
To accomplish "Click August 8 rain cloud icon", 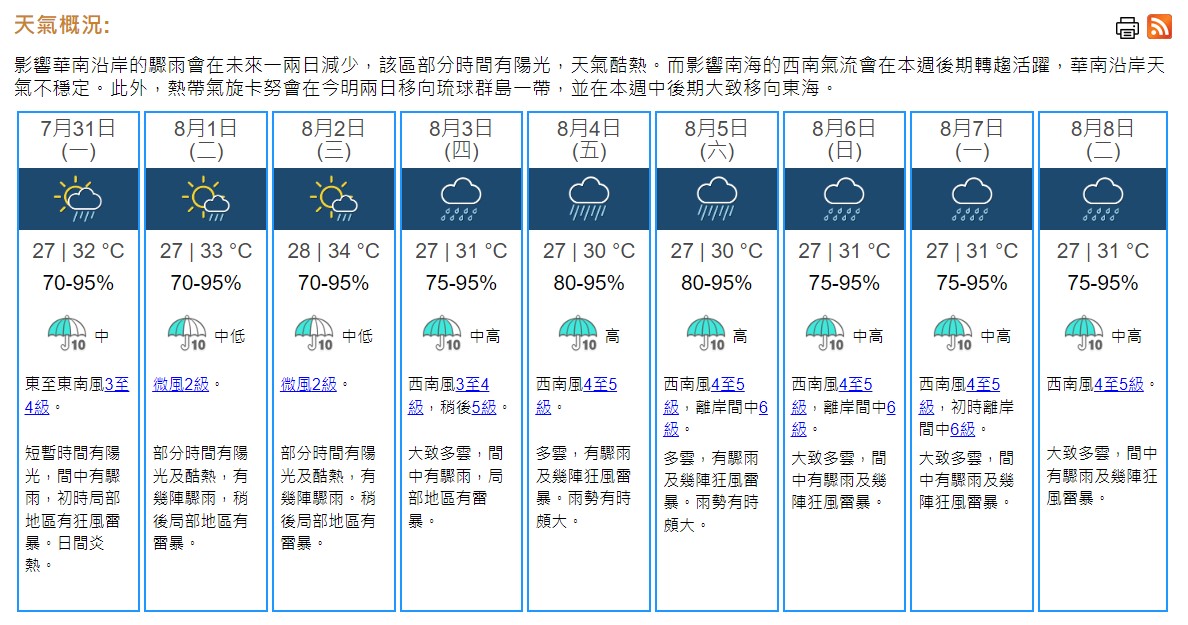I will pyautogui.click(x=1103, y=198).
